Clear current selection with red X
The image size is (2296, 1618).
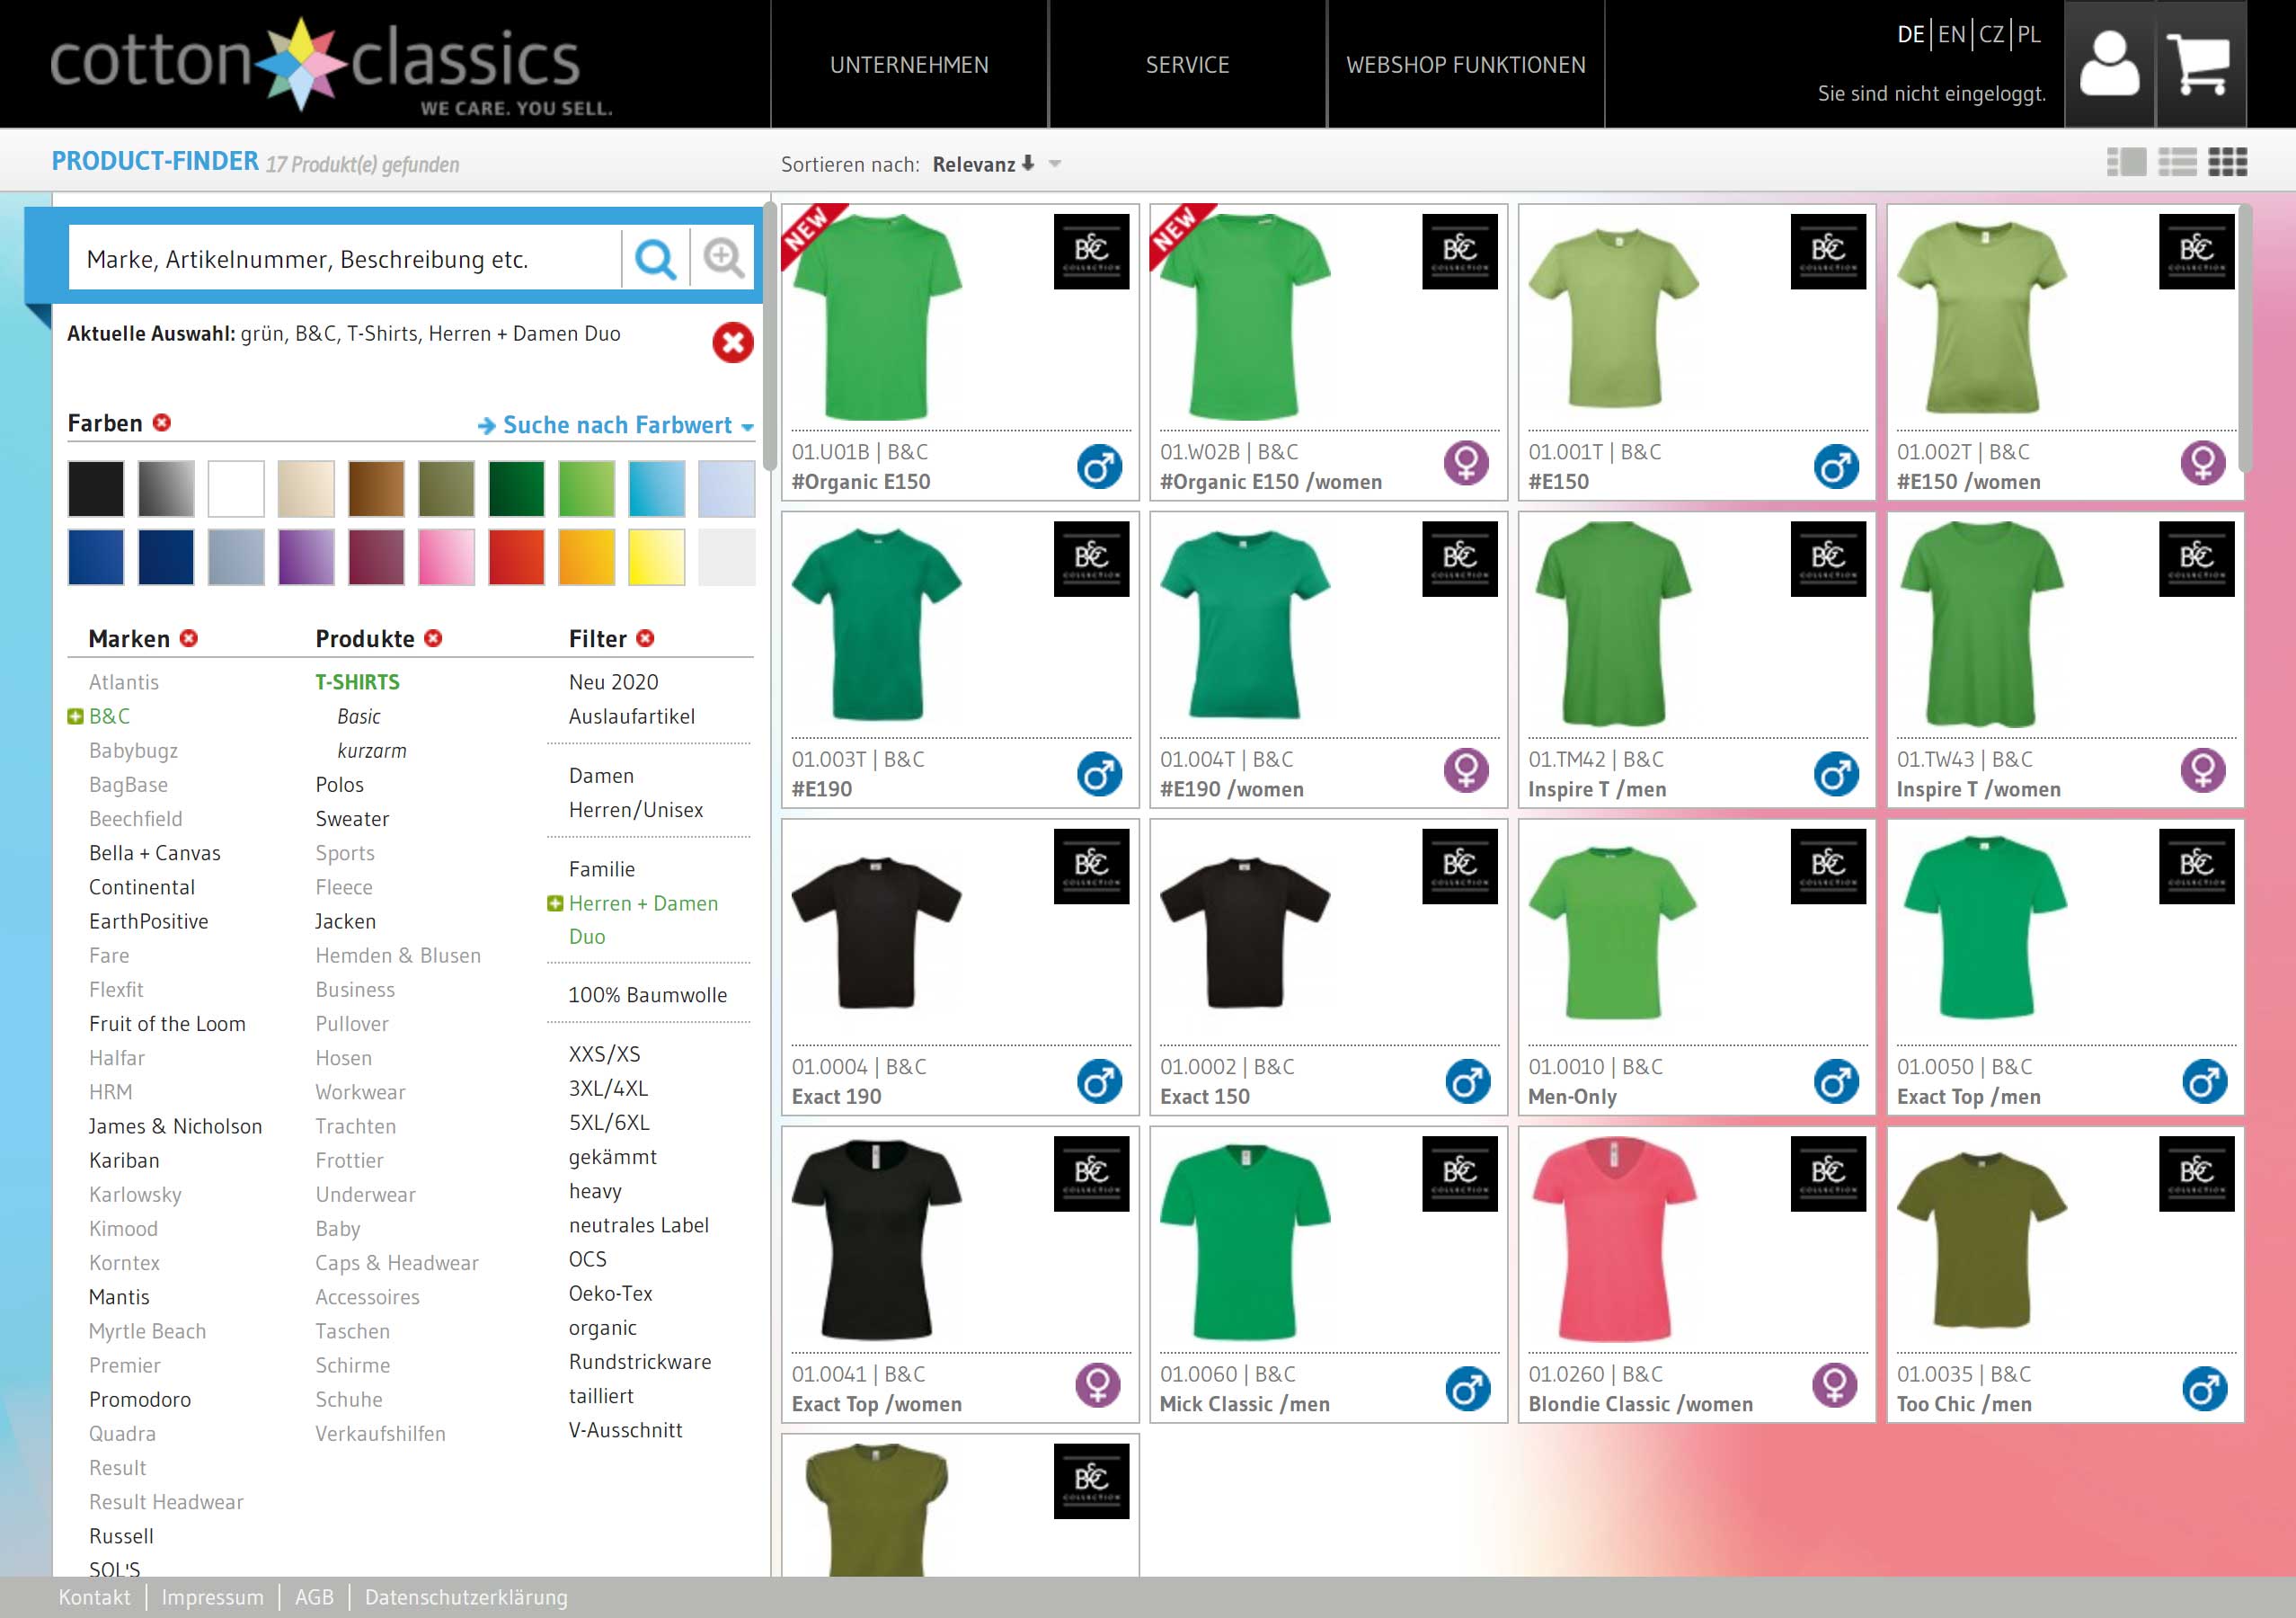pyautogui.click(x=732, y=343)
